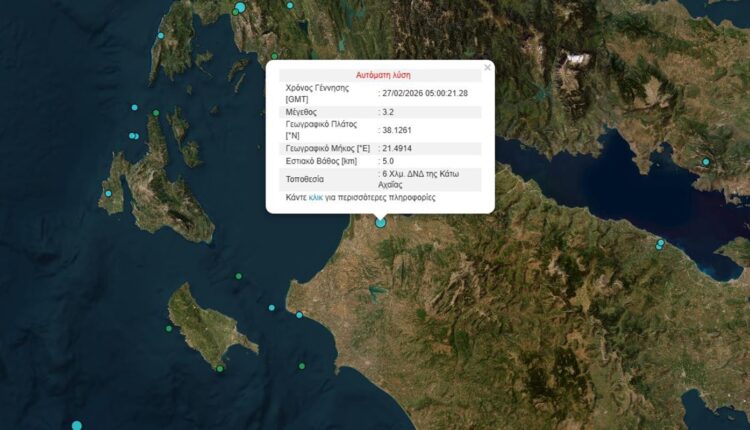Select cyan marker in the sea at top-left
This screenshot has height=430, width=750.
click(160, 36)
